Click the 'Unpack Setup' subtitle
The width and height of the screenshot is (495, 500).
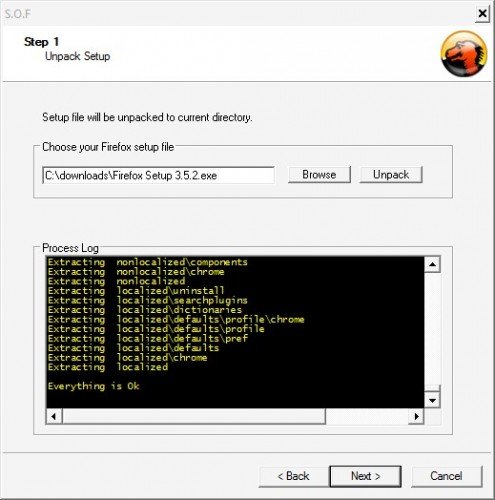pos(77,56)
